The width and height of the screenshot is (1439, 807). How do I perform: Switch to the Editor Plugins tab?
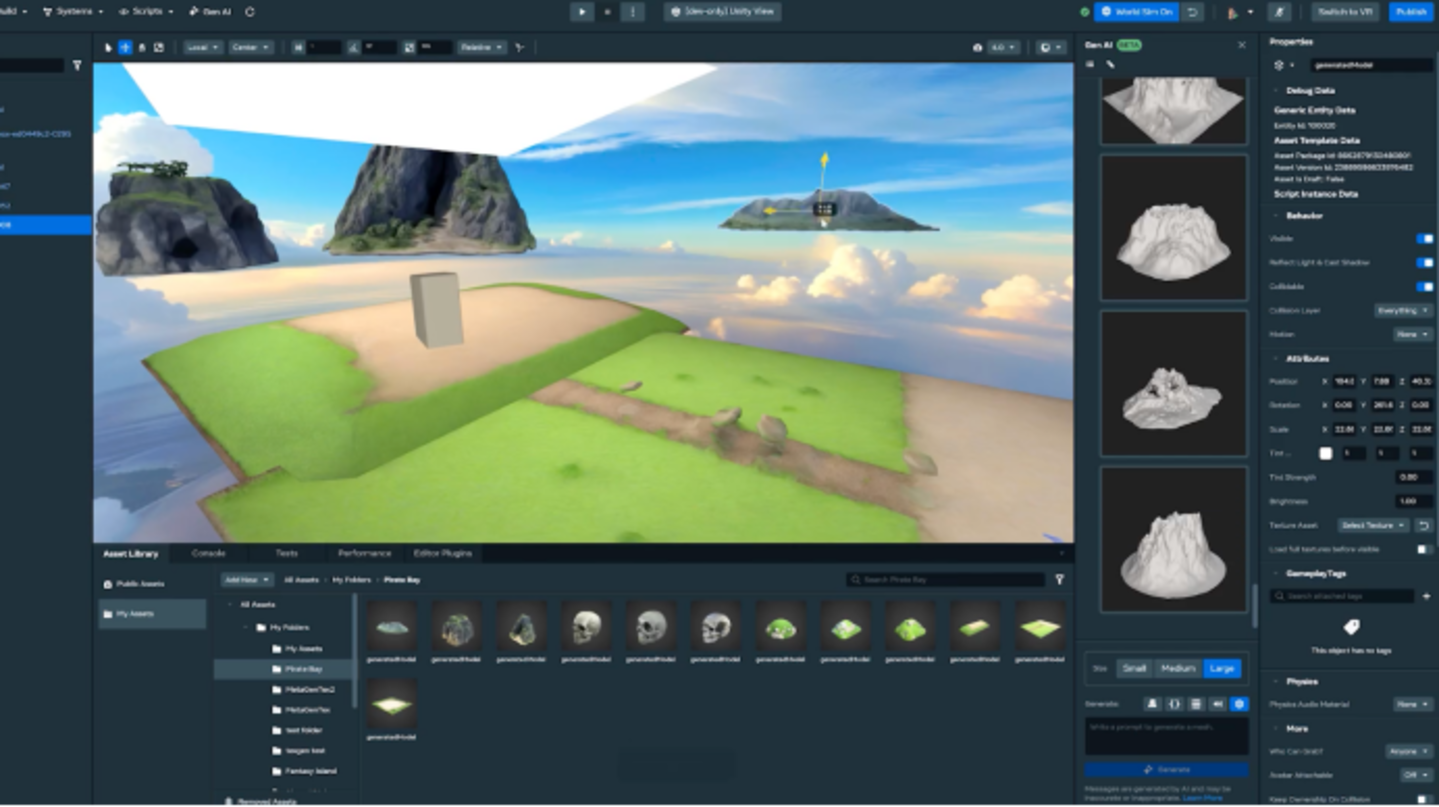(x=442, y=553)
